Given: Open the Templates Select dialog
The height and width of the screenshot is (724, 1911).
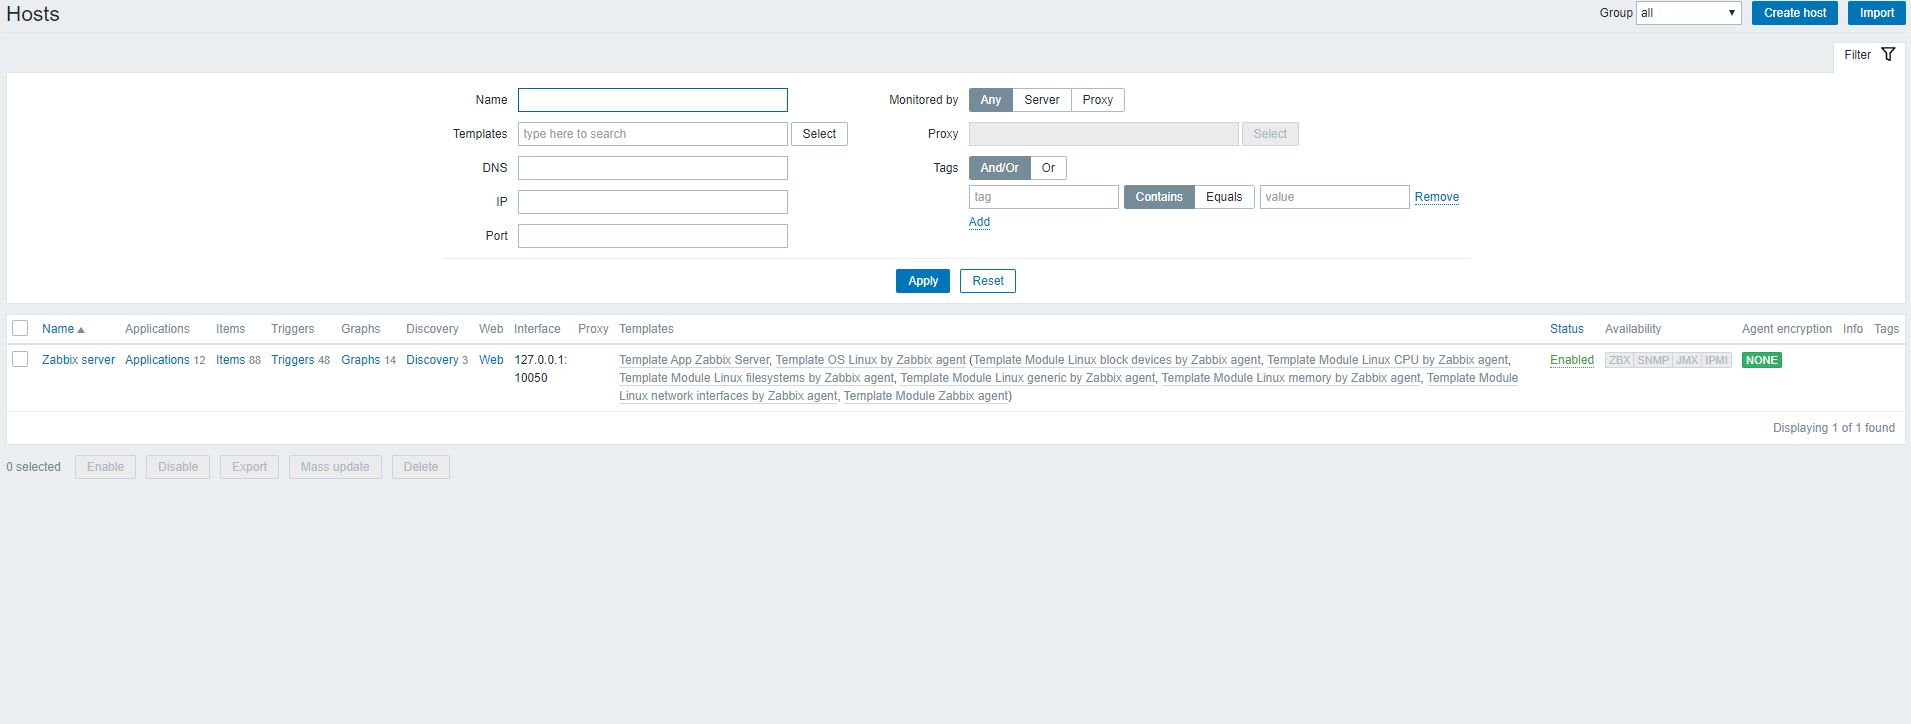Looking at the screenshot, I should (819, 134).
